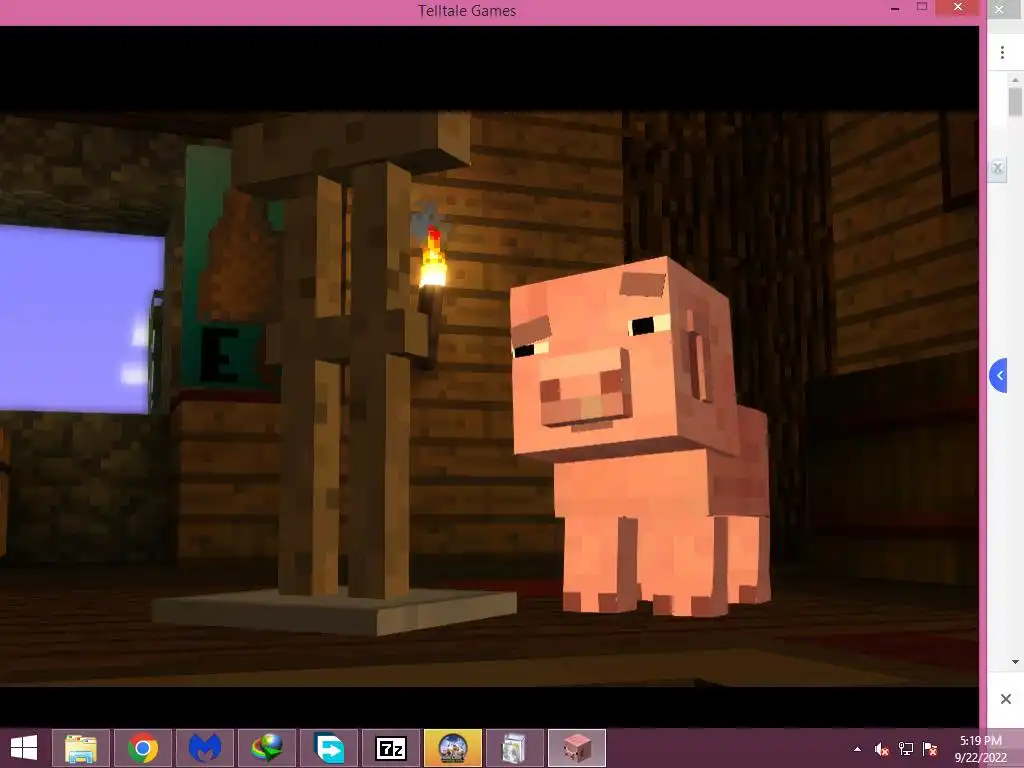Switch to the highlighted game launcher taskbar icon
The height and width of the screenshot is (768, 1024).
pos(453,748)
